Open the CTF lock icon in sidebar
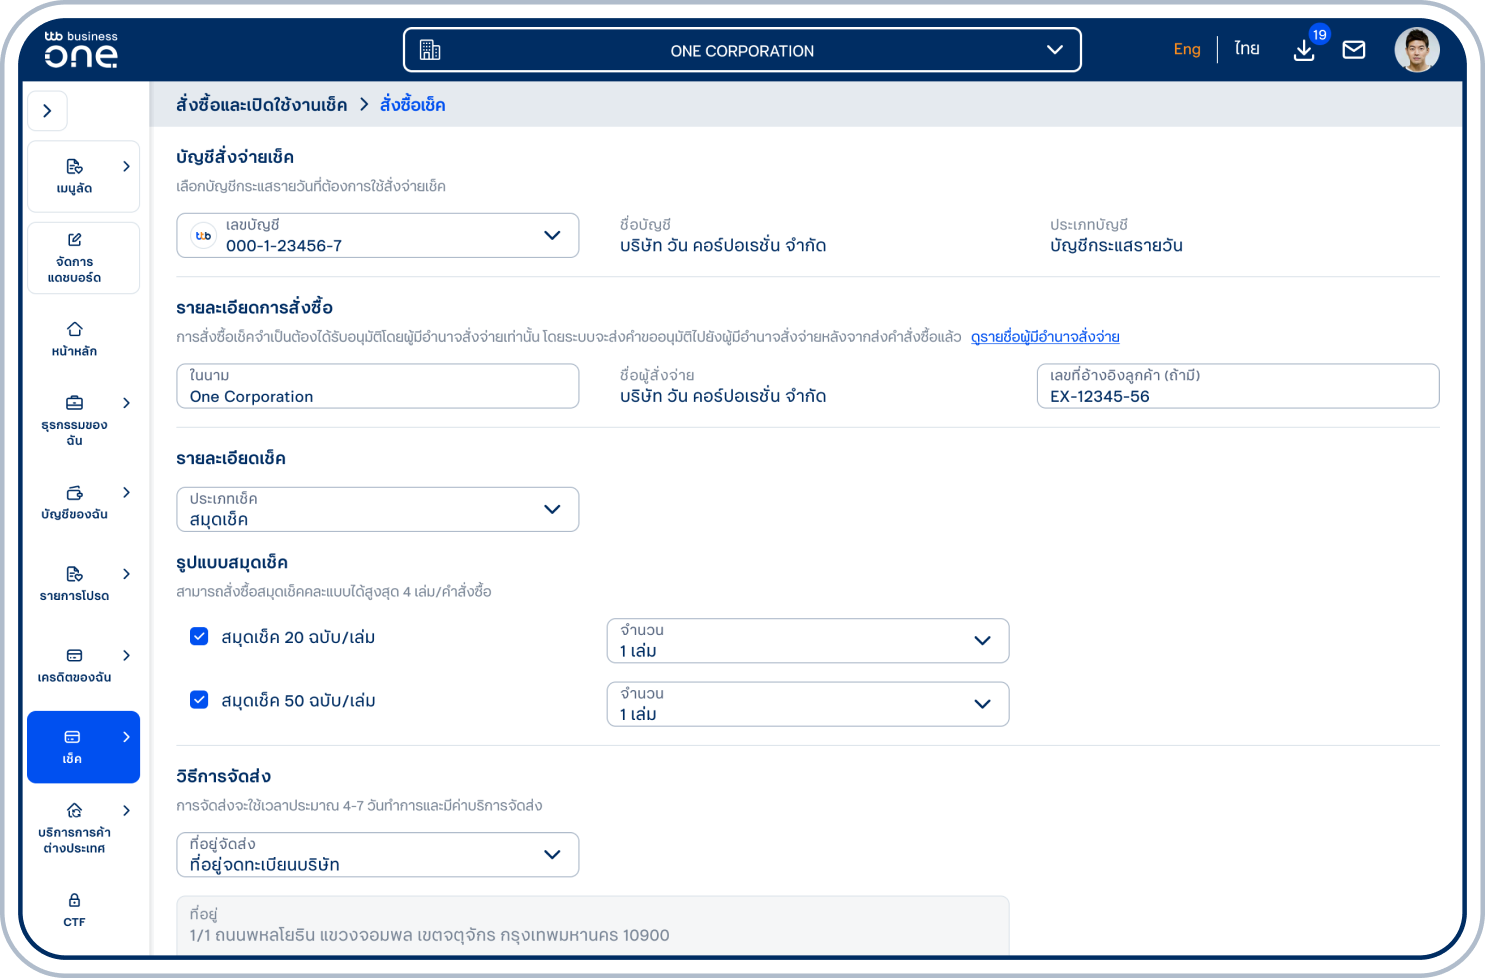 [74, 901]
